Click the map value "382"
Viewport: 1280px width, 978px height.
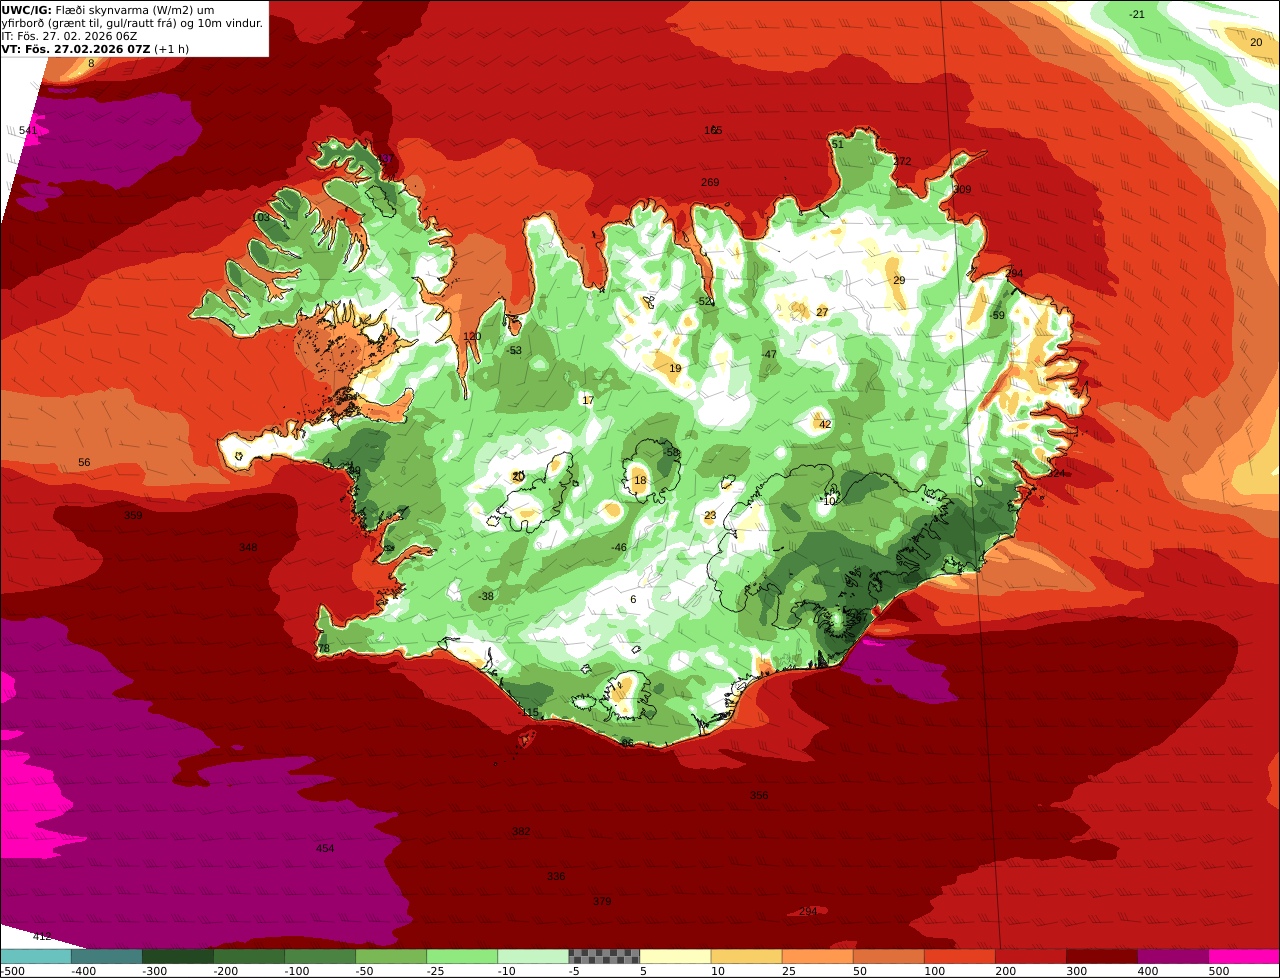pos(521,831)
